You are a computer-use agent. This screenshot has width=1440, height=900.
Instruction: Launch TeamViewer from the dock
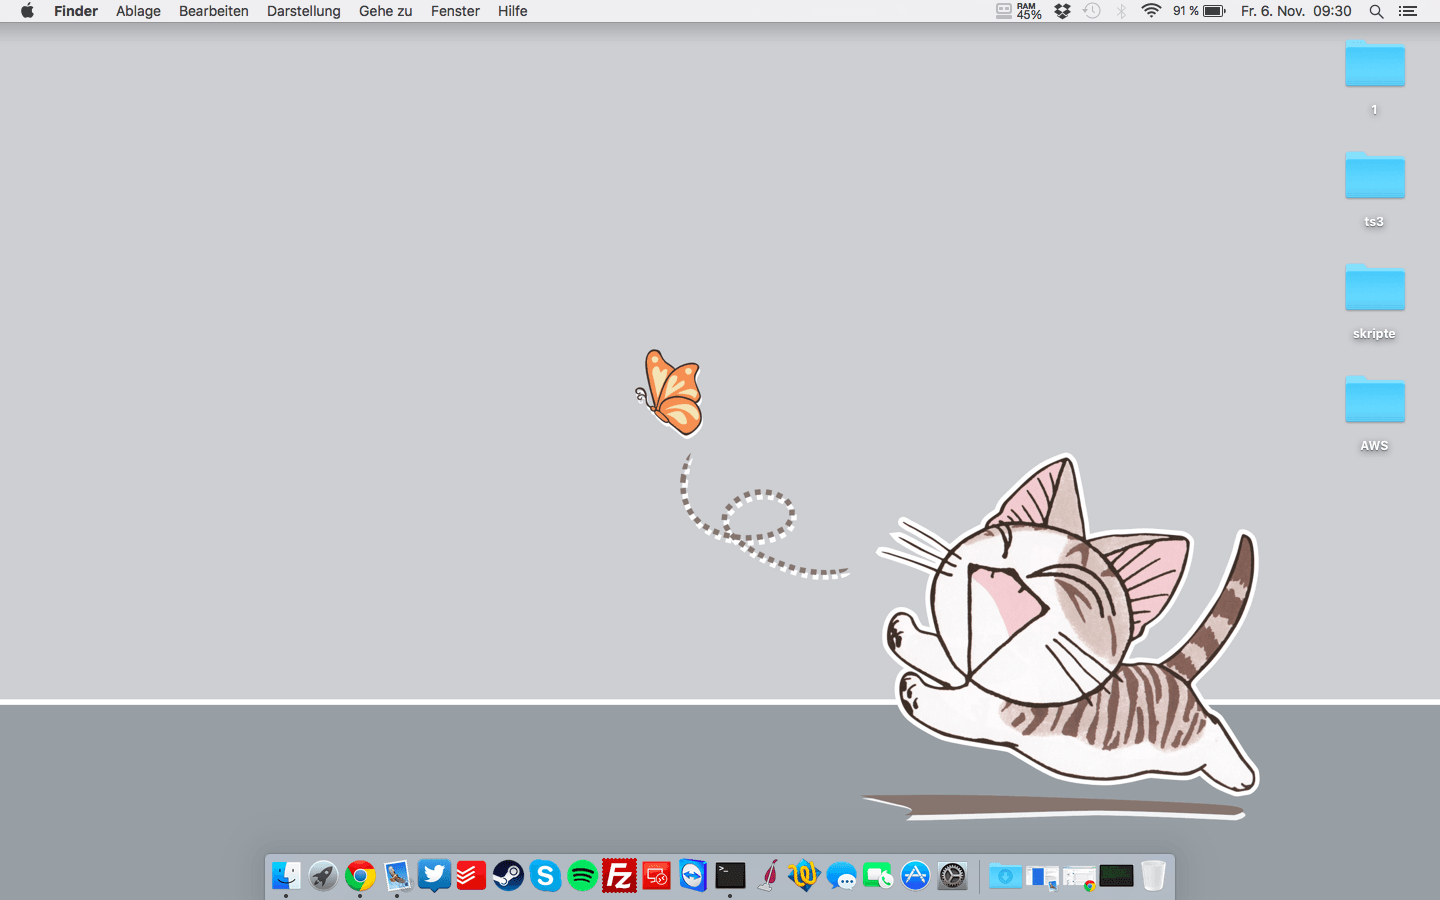pos(693,876)
